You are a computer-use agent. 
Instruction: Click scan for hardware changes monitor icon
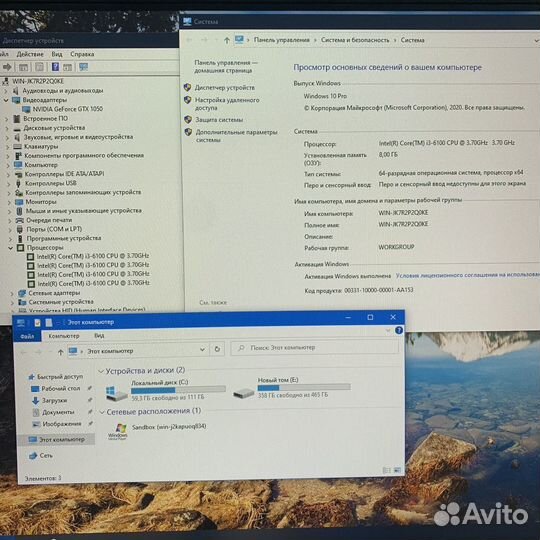tap(83, 67)
